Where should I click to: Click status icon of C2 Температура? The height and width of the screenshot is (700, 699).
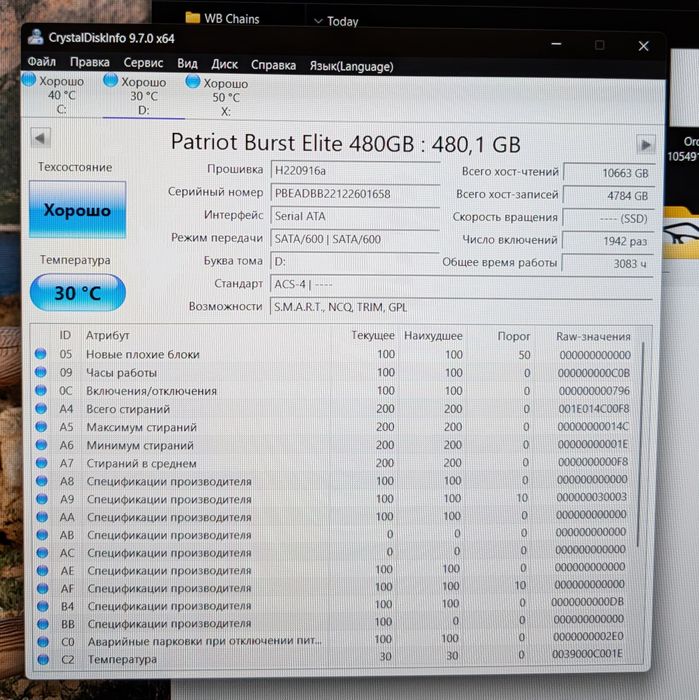tap(43, 659)
